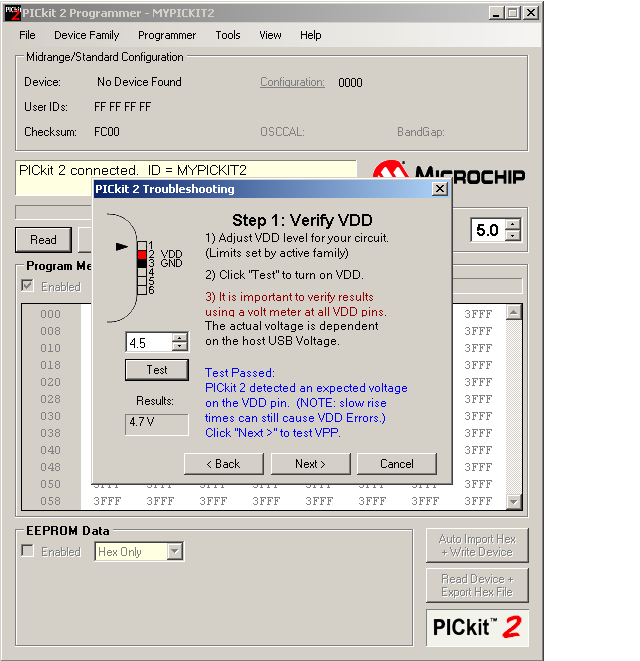This screenshot has width=640, height=661.
Task: Toggle EEPROM Data Enabled checkbox
Action: pyautogui.click(x=27, y=551)
